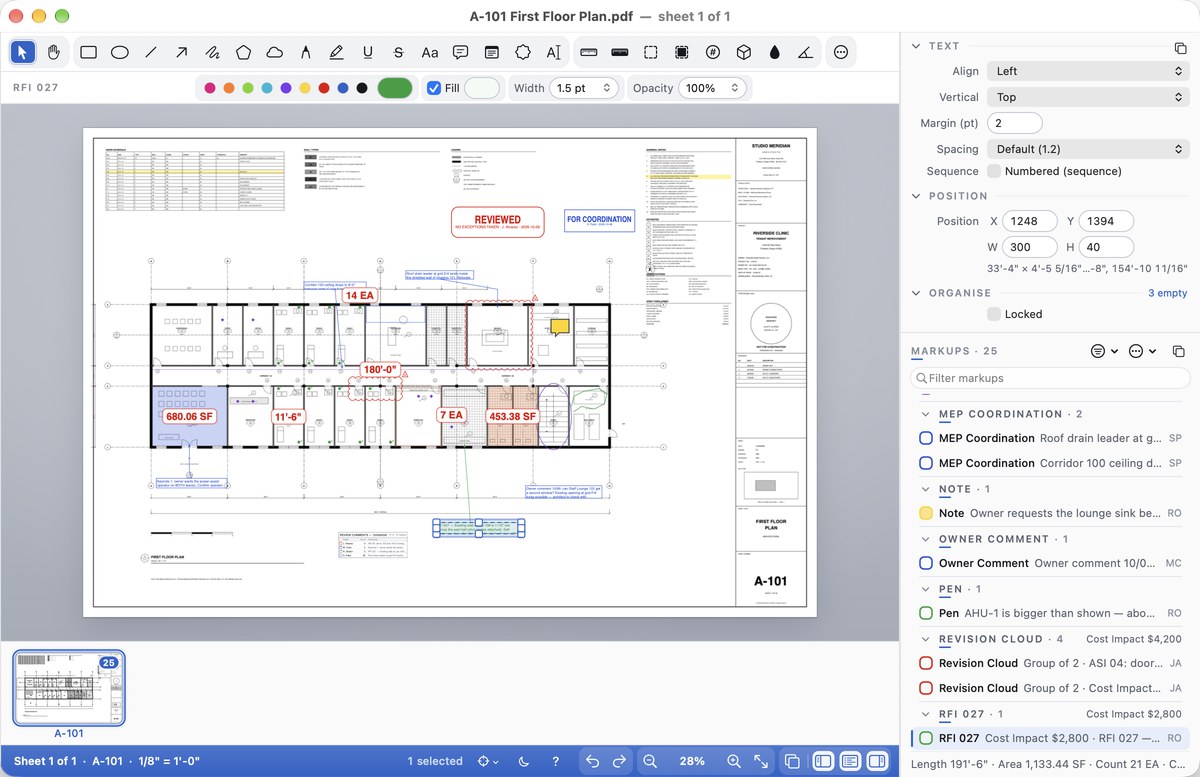Select the underline text tool

[367, 52]
